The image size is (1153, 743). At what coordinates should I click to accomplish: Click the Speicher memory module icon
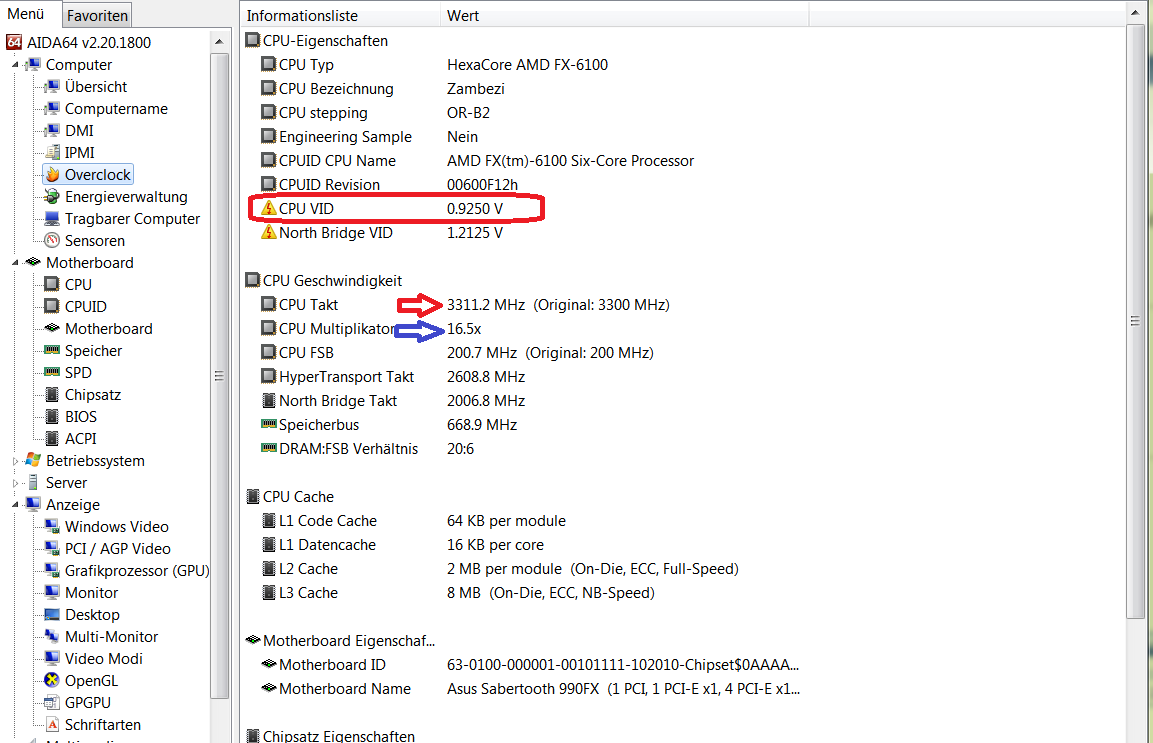52,350
